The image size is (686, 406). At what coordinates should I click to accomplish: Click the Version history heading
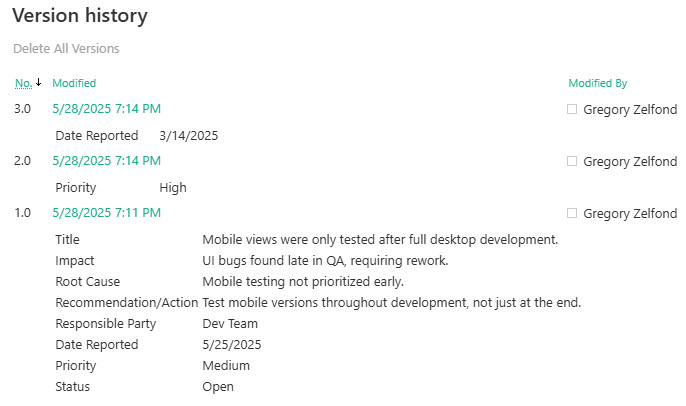coord(80,16)
